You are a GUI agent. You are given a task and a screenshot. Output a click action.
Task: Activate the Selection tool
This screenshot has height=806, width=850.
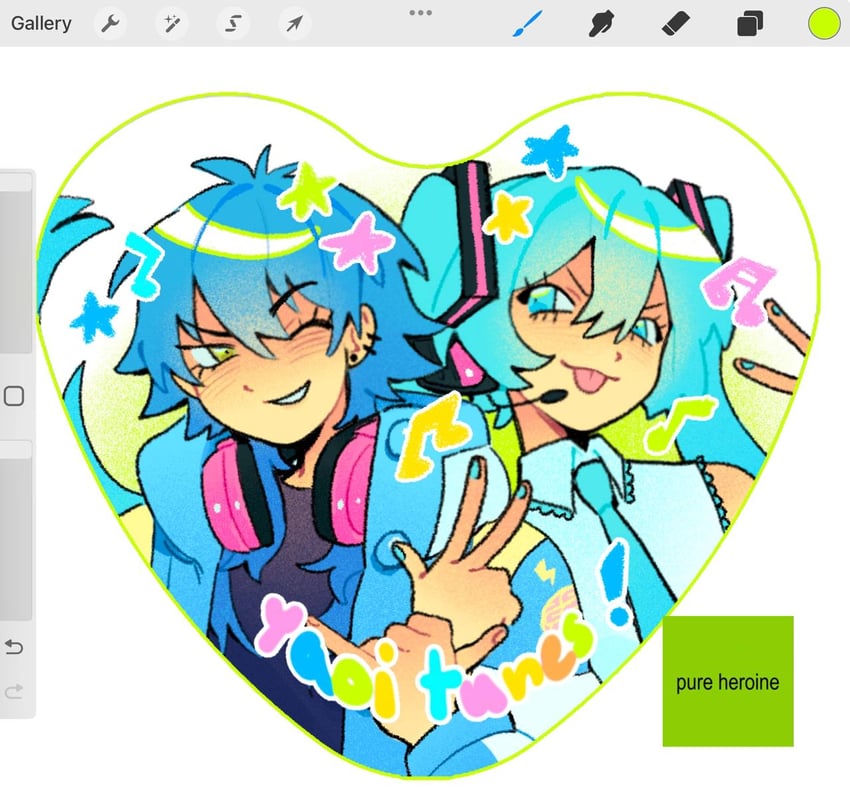click(233, 23)
